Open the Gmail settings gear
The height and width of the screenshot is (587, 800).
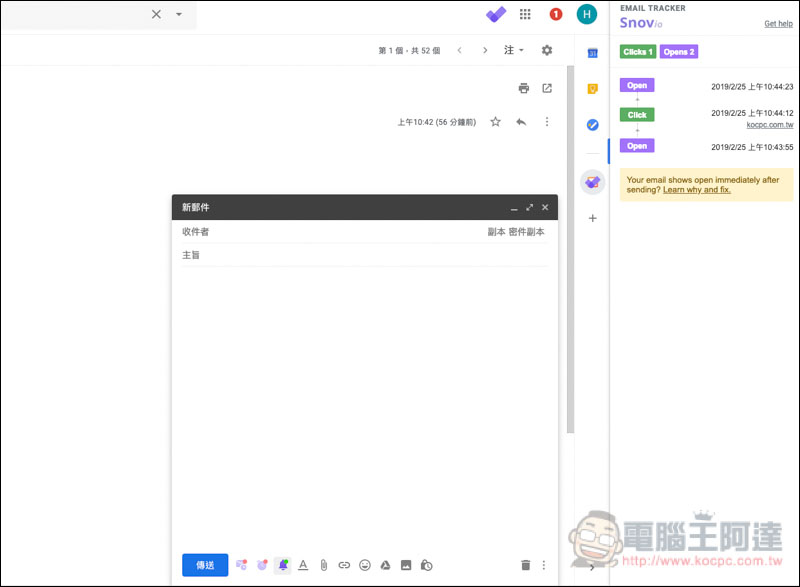coord(546,50)
